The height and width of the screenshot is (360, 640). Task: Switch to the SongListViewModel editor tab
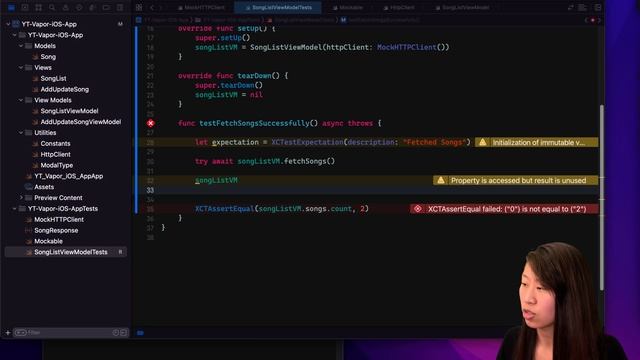pyautogui.click(x=462, y=7)
